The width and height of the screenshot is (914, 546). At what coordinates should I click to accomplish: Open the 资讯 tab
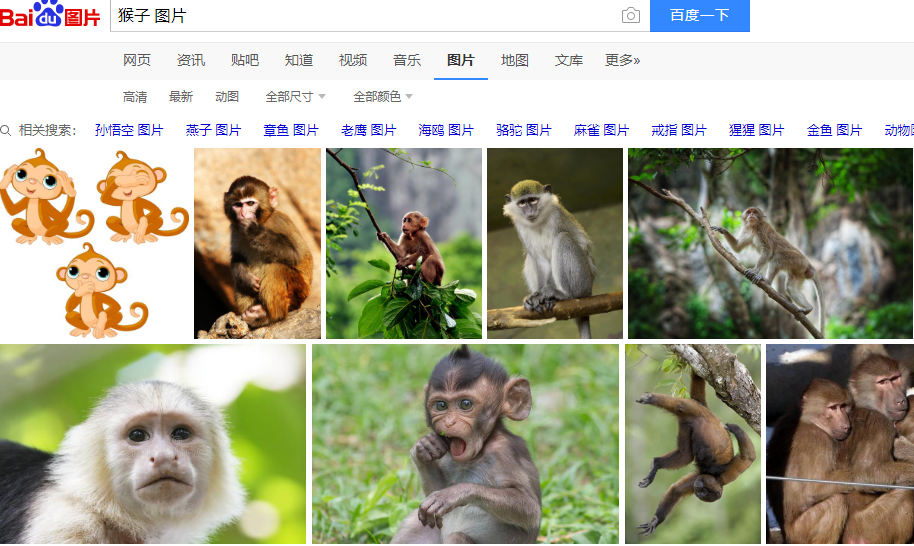(191, 60)
